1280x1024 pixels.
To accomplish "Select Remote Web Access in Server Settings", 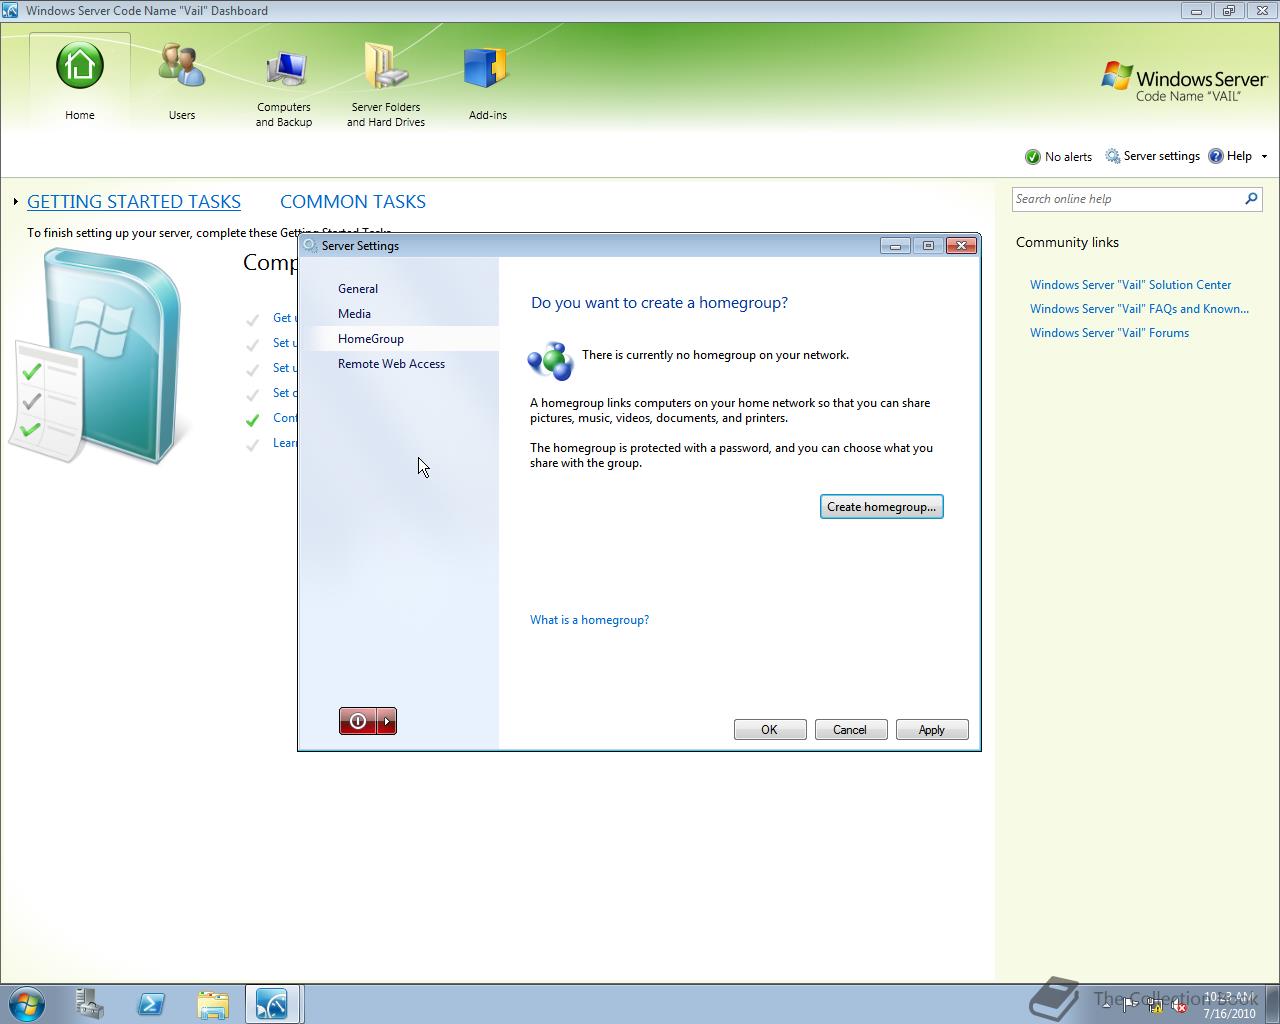I will 391,364.
